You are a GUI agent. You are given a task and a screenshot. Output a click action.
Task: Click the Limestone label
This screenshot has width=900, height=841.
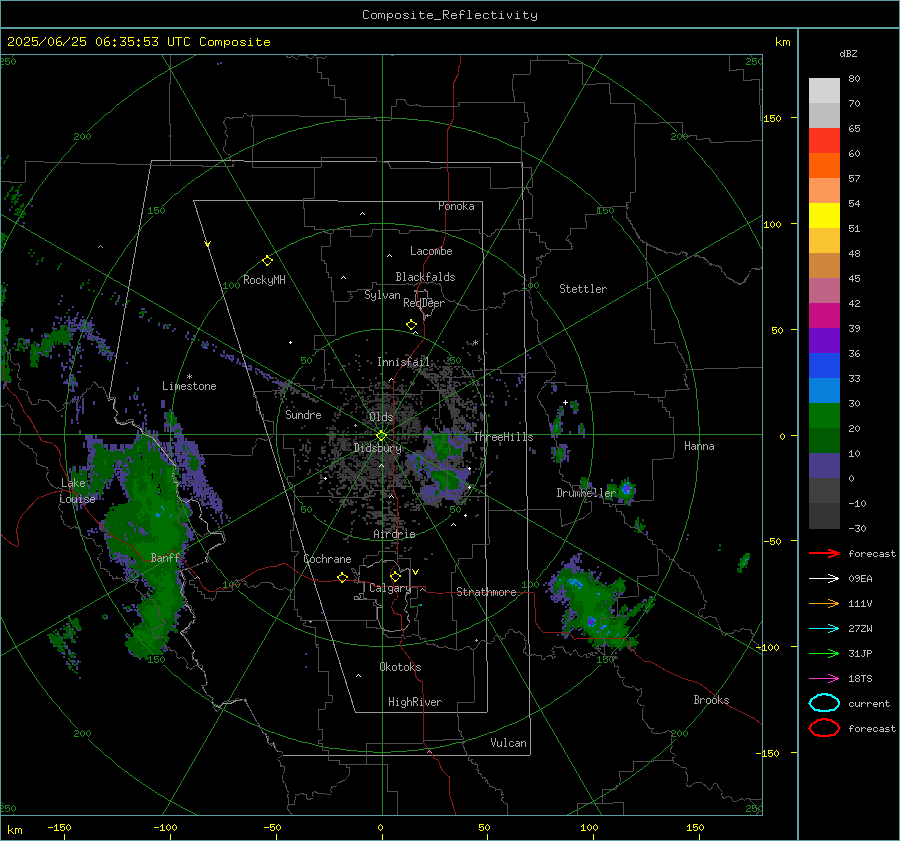click(189, 386)
